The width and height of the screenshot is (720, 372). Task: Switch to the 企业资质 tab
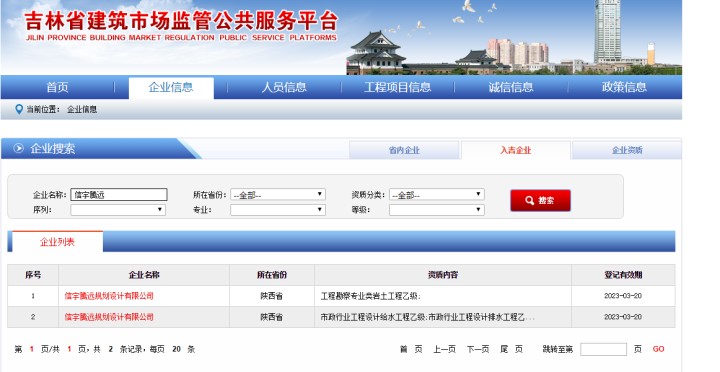click(x=627, y=150)
